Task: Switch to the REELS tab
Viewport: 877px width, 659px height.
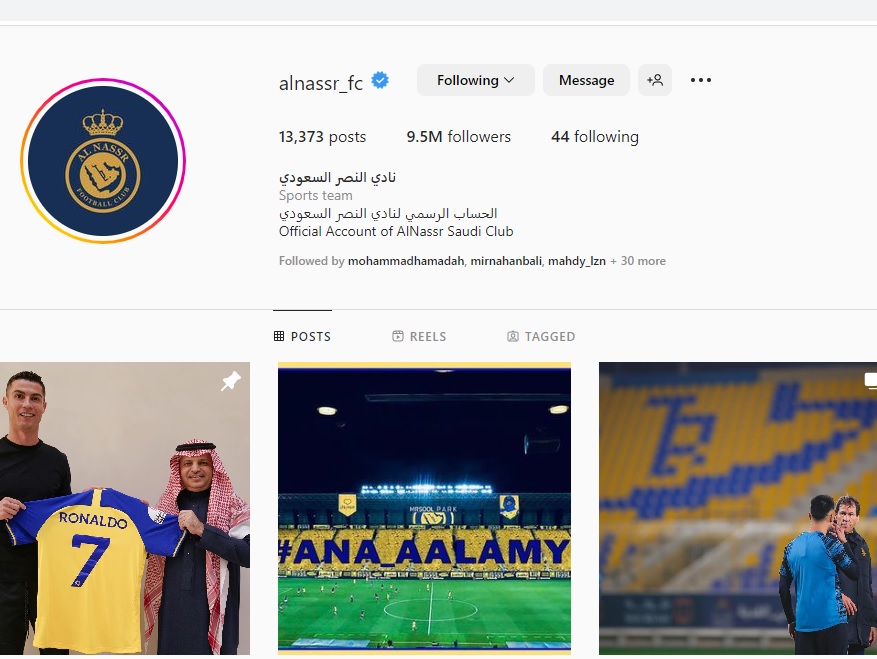Action: coord(419,336)
